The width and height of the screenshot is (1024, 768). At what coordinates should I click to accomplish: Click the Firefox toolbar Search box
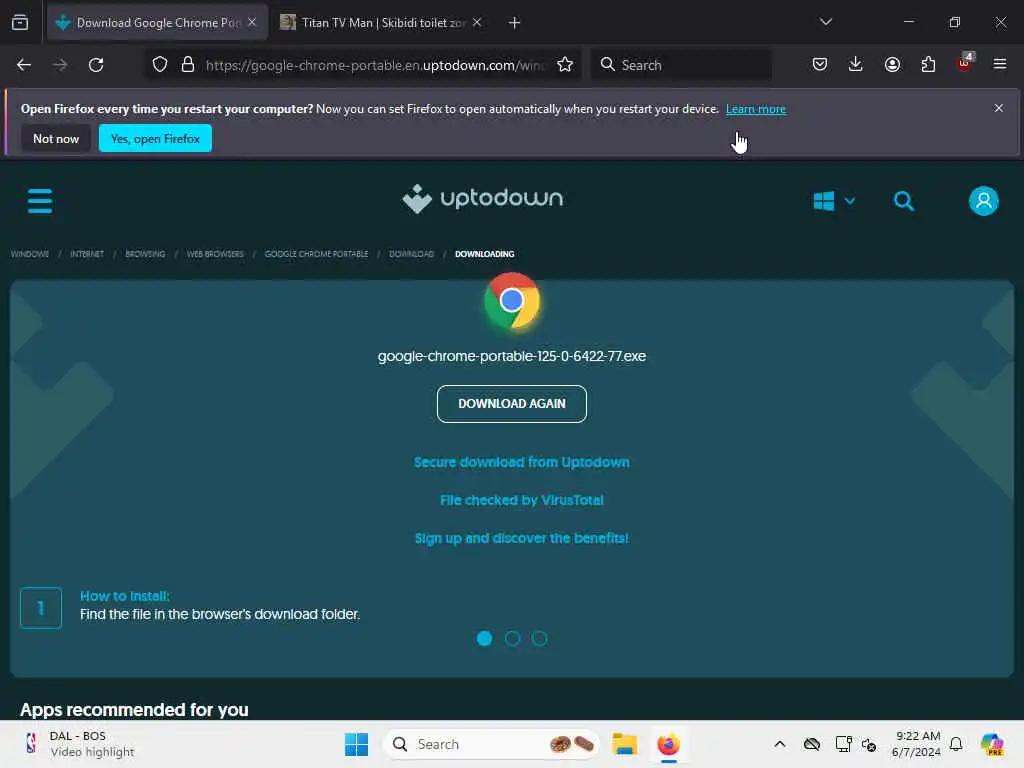[681, 65]
